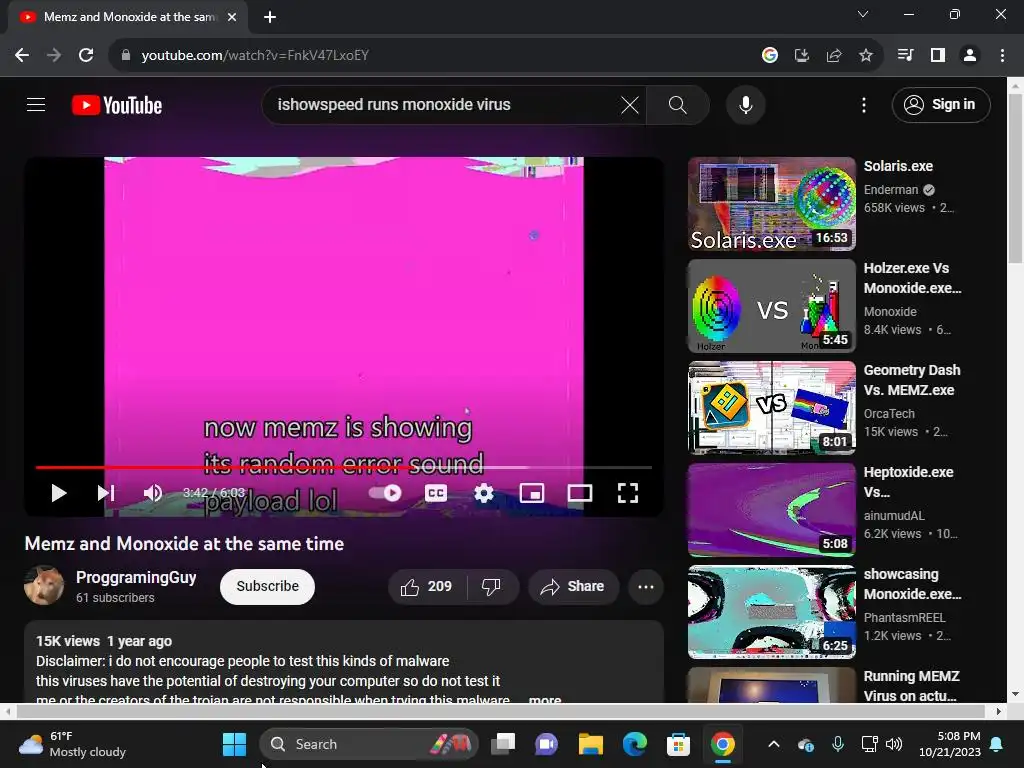1024x768 pixels.
Task: Mute the video volume
Action: pyautogui.click(x=153, y=493)
